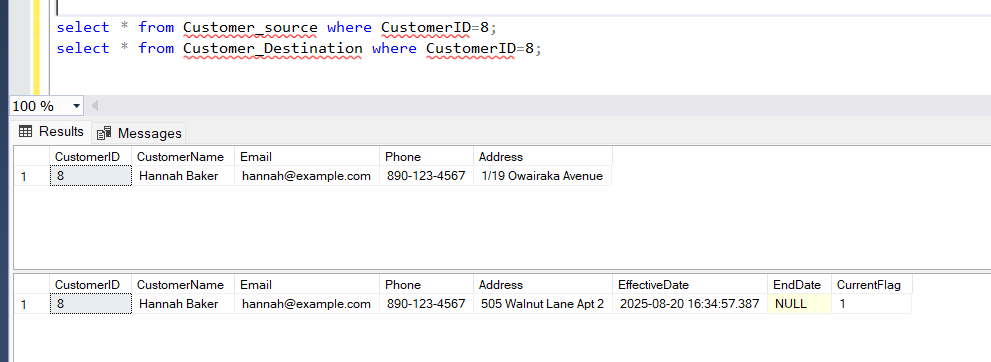Image resolution: width=991 pixels, height=362 pixels.
Task: Select Email column header in bottom grid
Action: point(307,285)
